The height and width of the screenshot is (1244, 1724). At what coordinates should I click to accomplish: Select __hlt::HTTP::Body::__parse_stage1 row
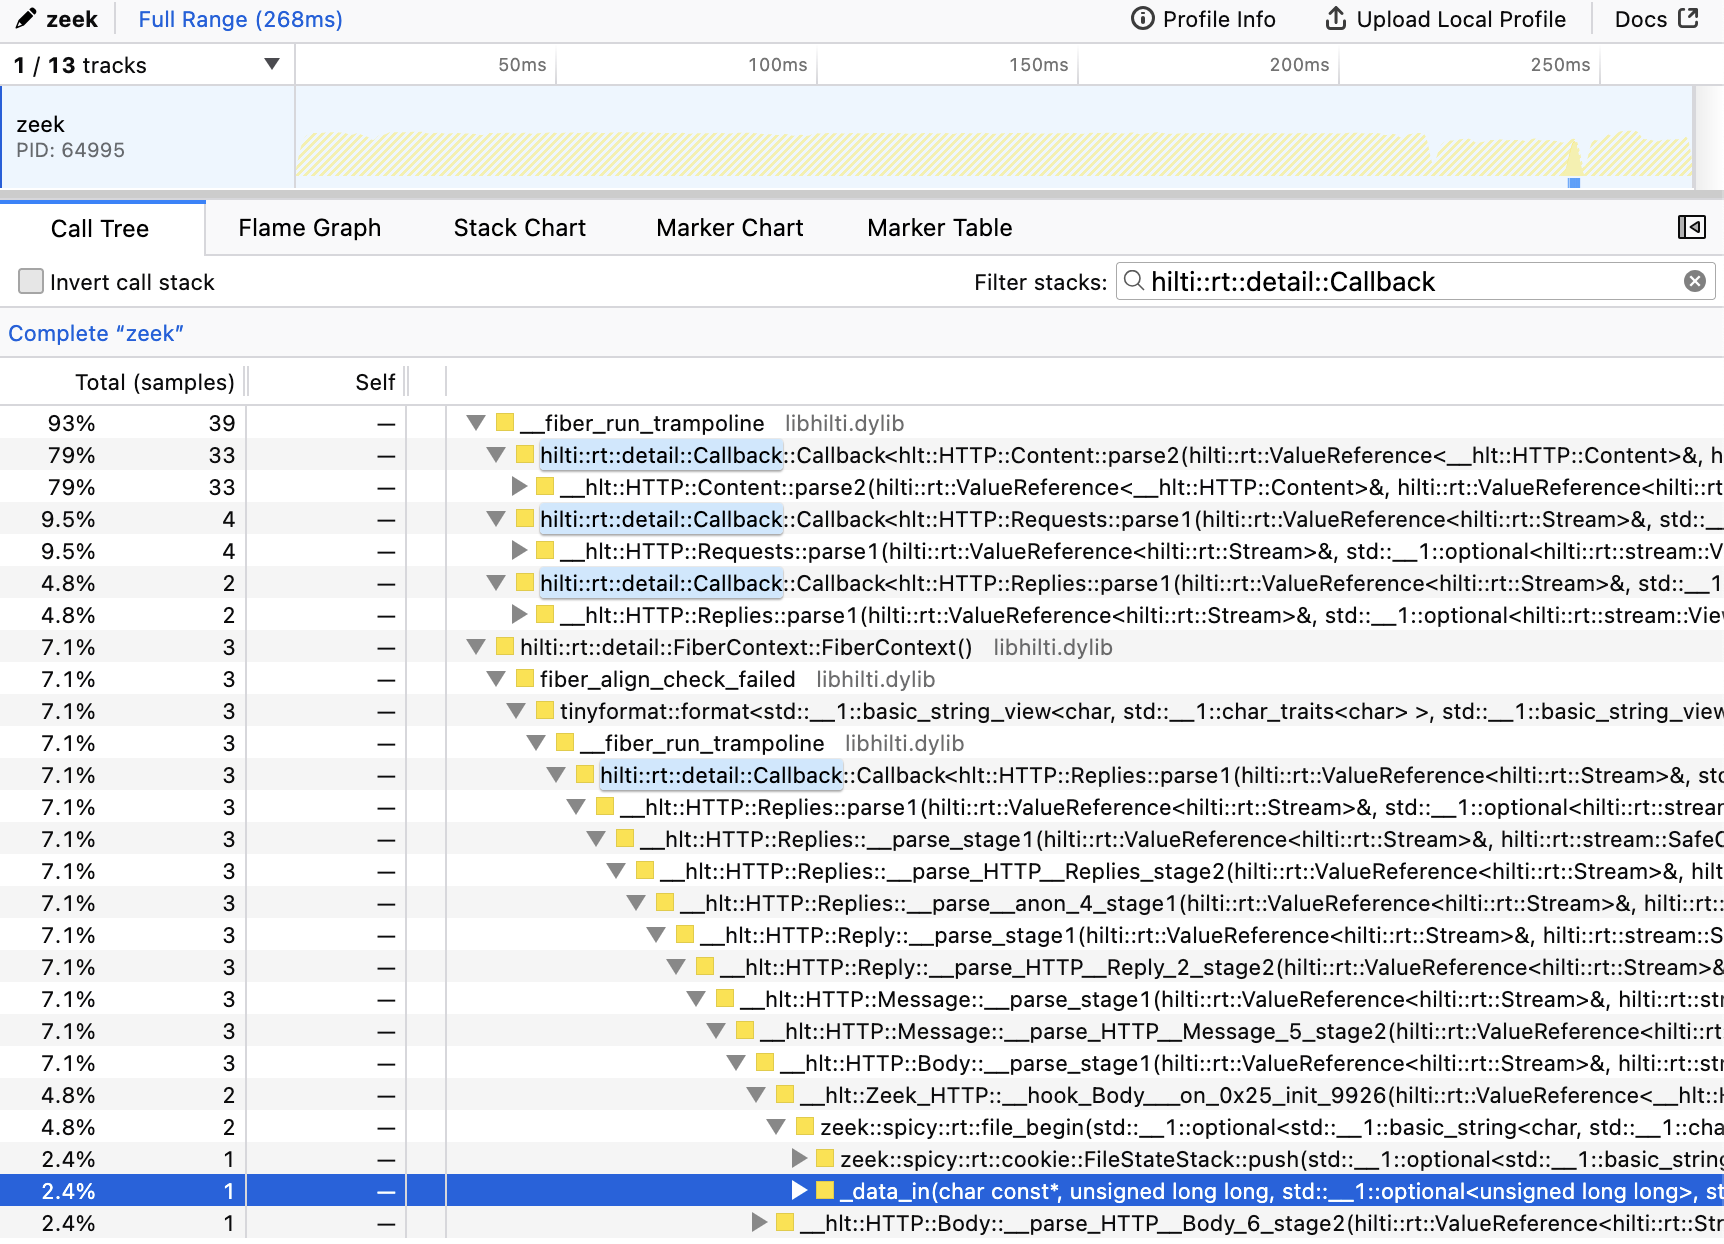(862, 1063)
